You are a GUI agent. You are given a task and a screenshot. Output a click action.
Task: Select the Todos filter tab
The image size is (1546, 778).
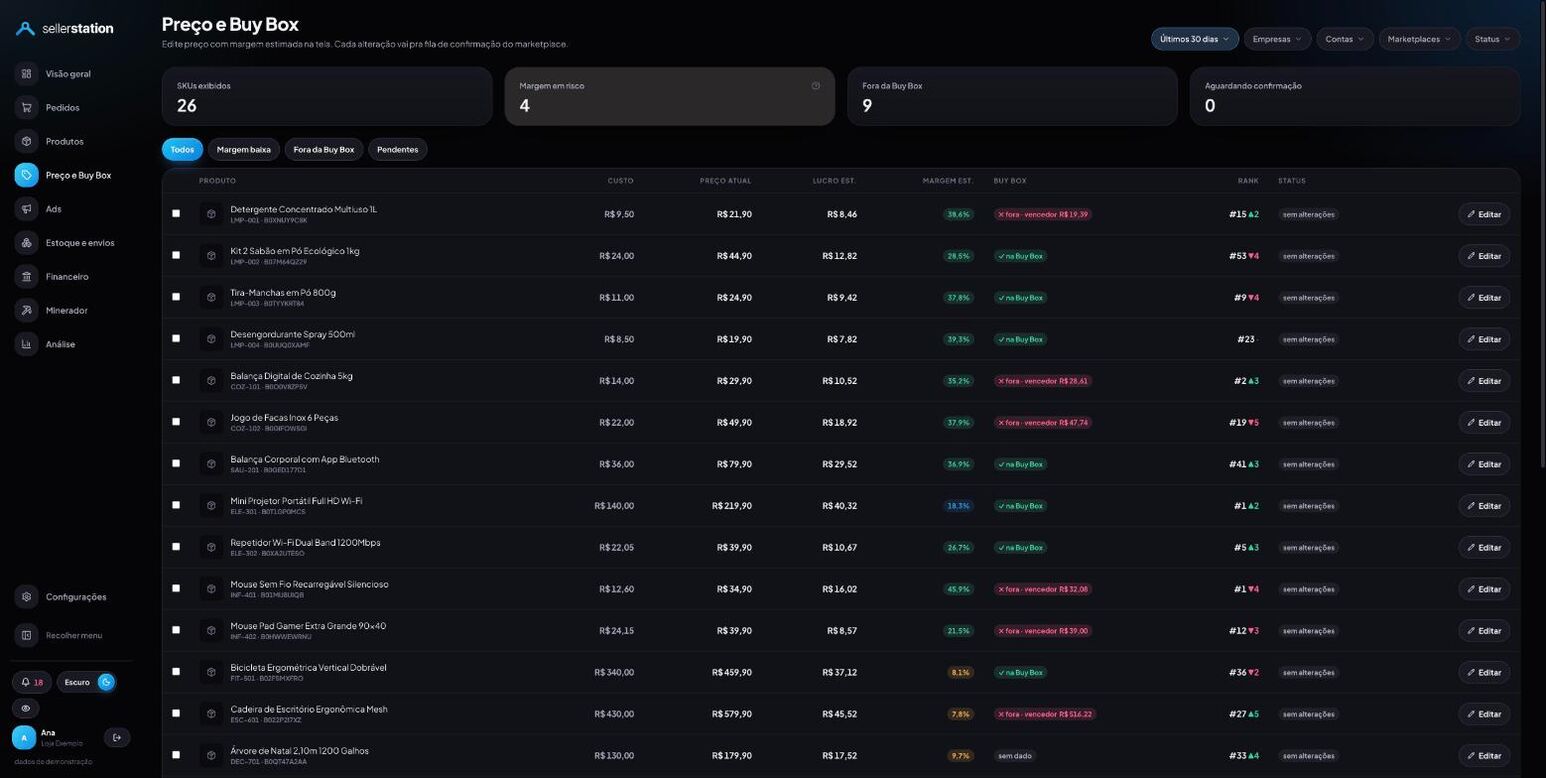(x=182, y=149)
